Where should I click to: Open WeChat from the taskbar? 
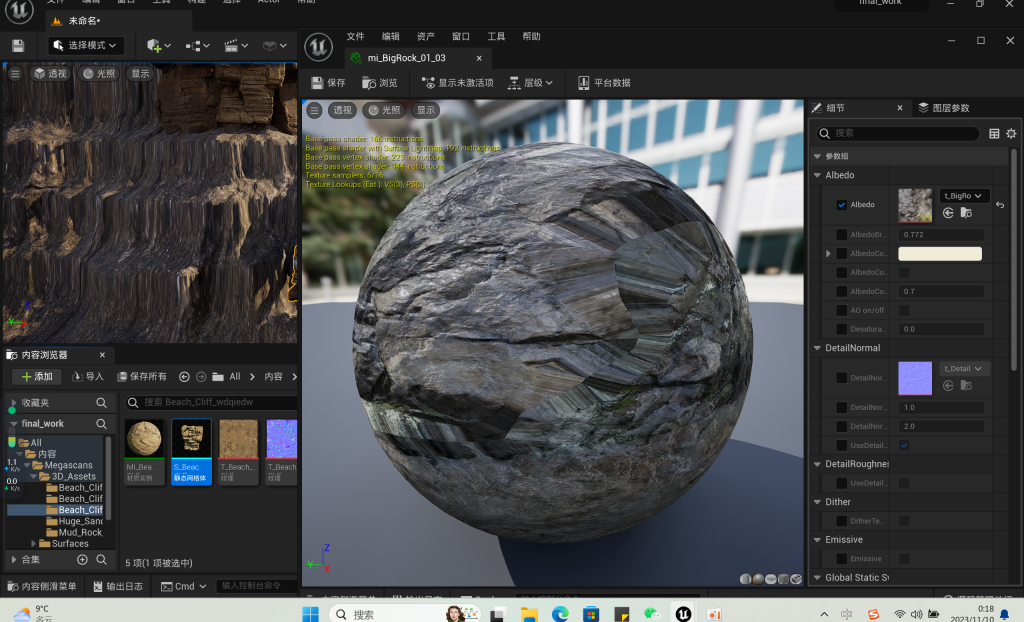(x=652, y=614)
